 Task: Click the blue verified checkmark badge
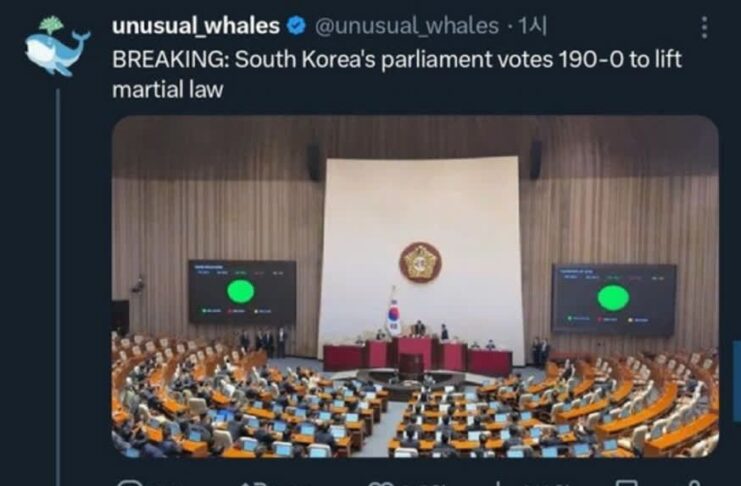(297, 26)
